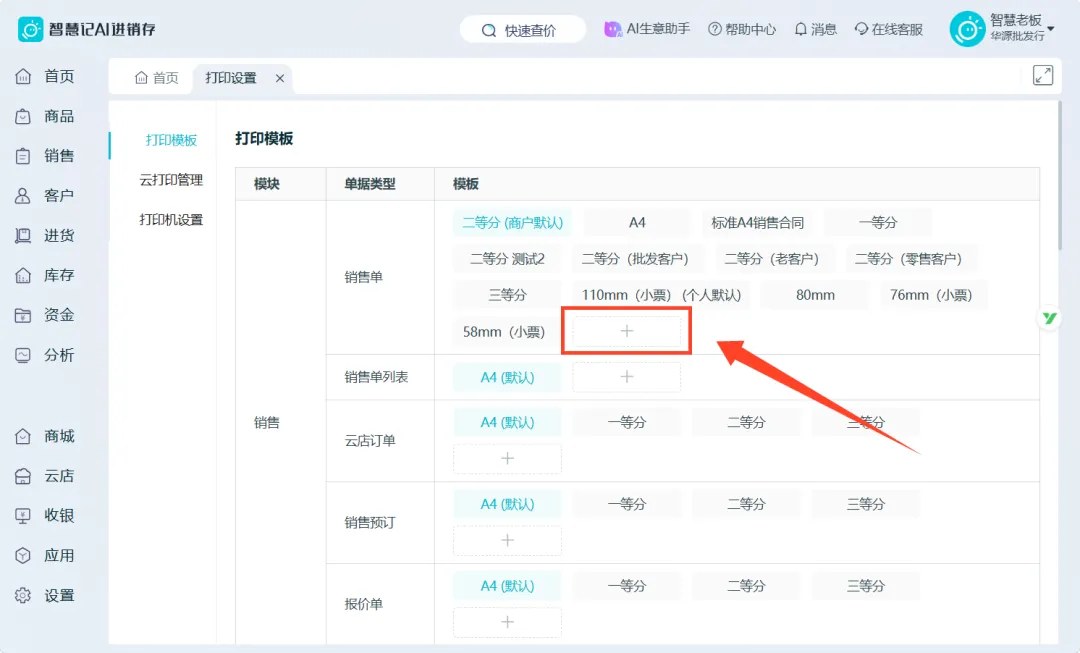Select 云店订单 A4 (默认) template
Viewport: 1080px width, 653px height.
coord(507,422)
